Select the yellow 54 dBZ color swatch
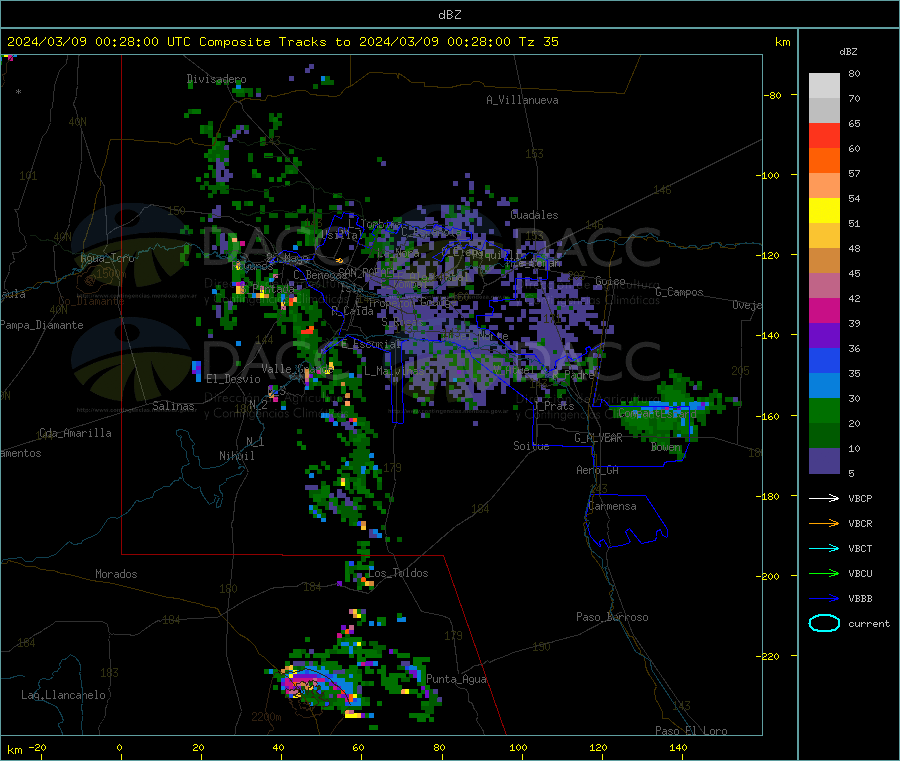Screen dimensions: 900x761 (824, 211)
